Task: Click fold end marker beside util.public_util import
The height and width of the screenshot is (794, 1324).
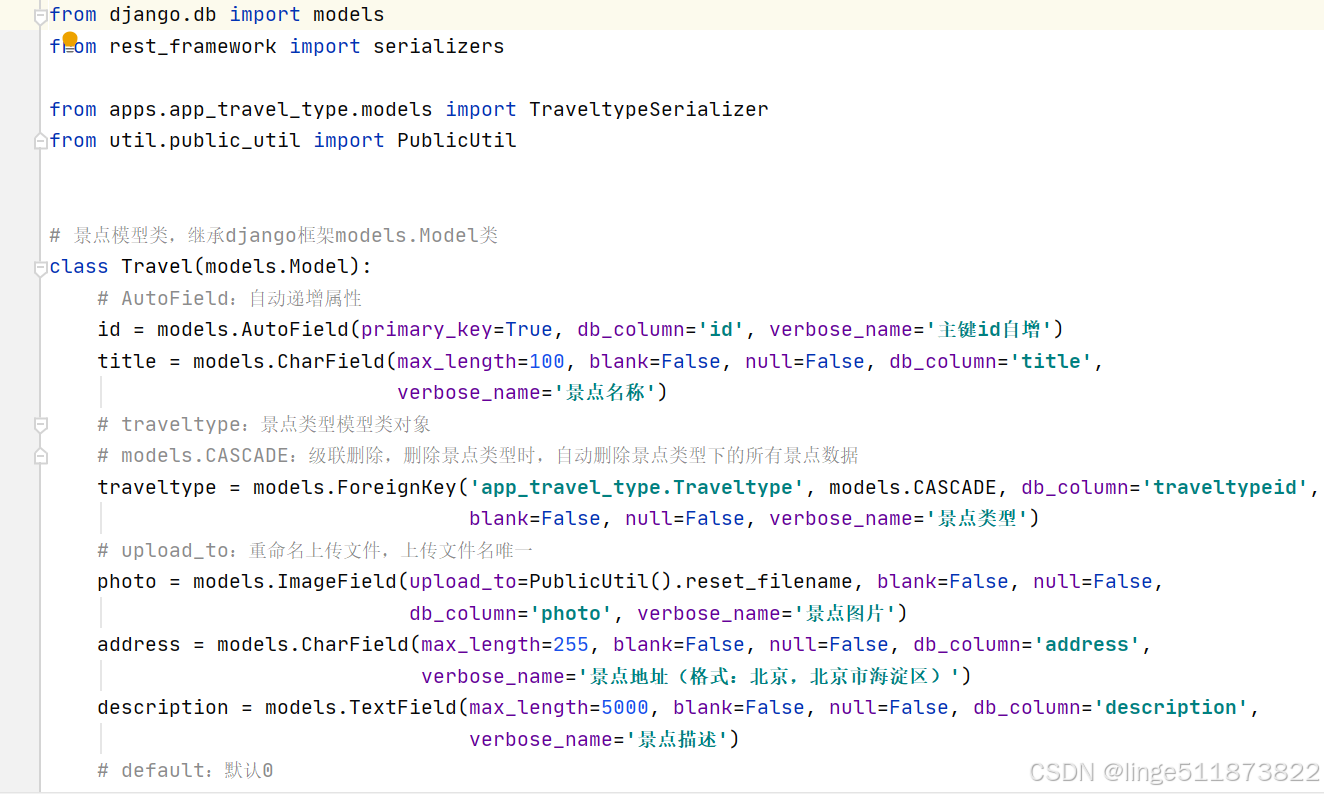Action: click(x=41, y=141)
